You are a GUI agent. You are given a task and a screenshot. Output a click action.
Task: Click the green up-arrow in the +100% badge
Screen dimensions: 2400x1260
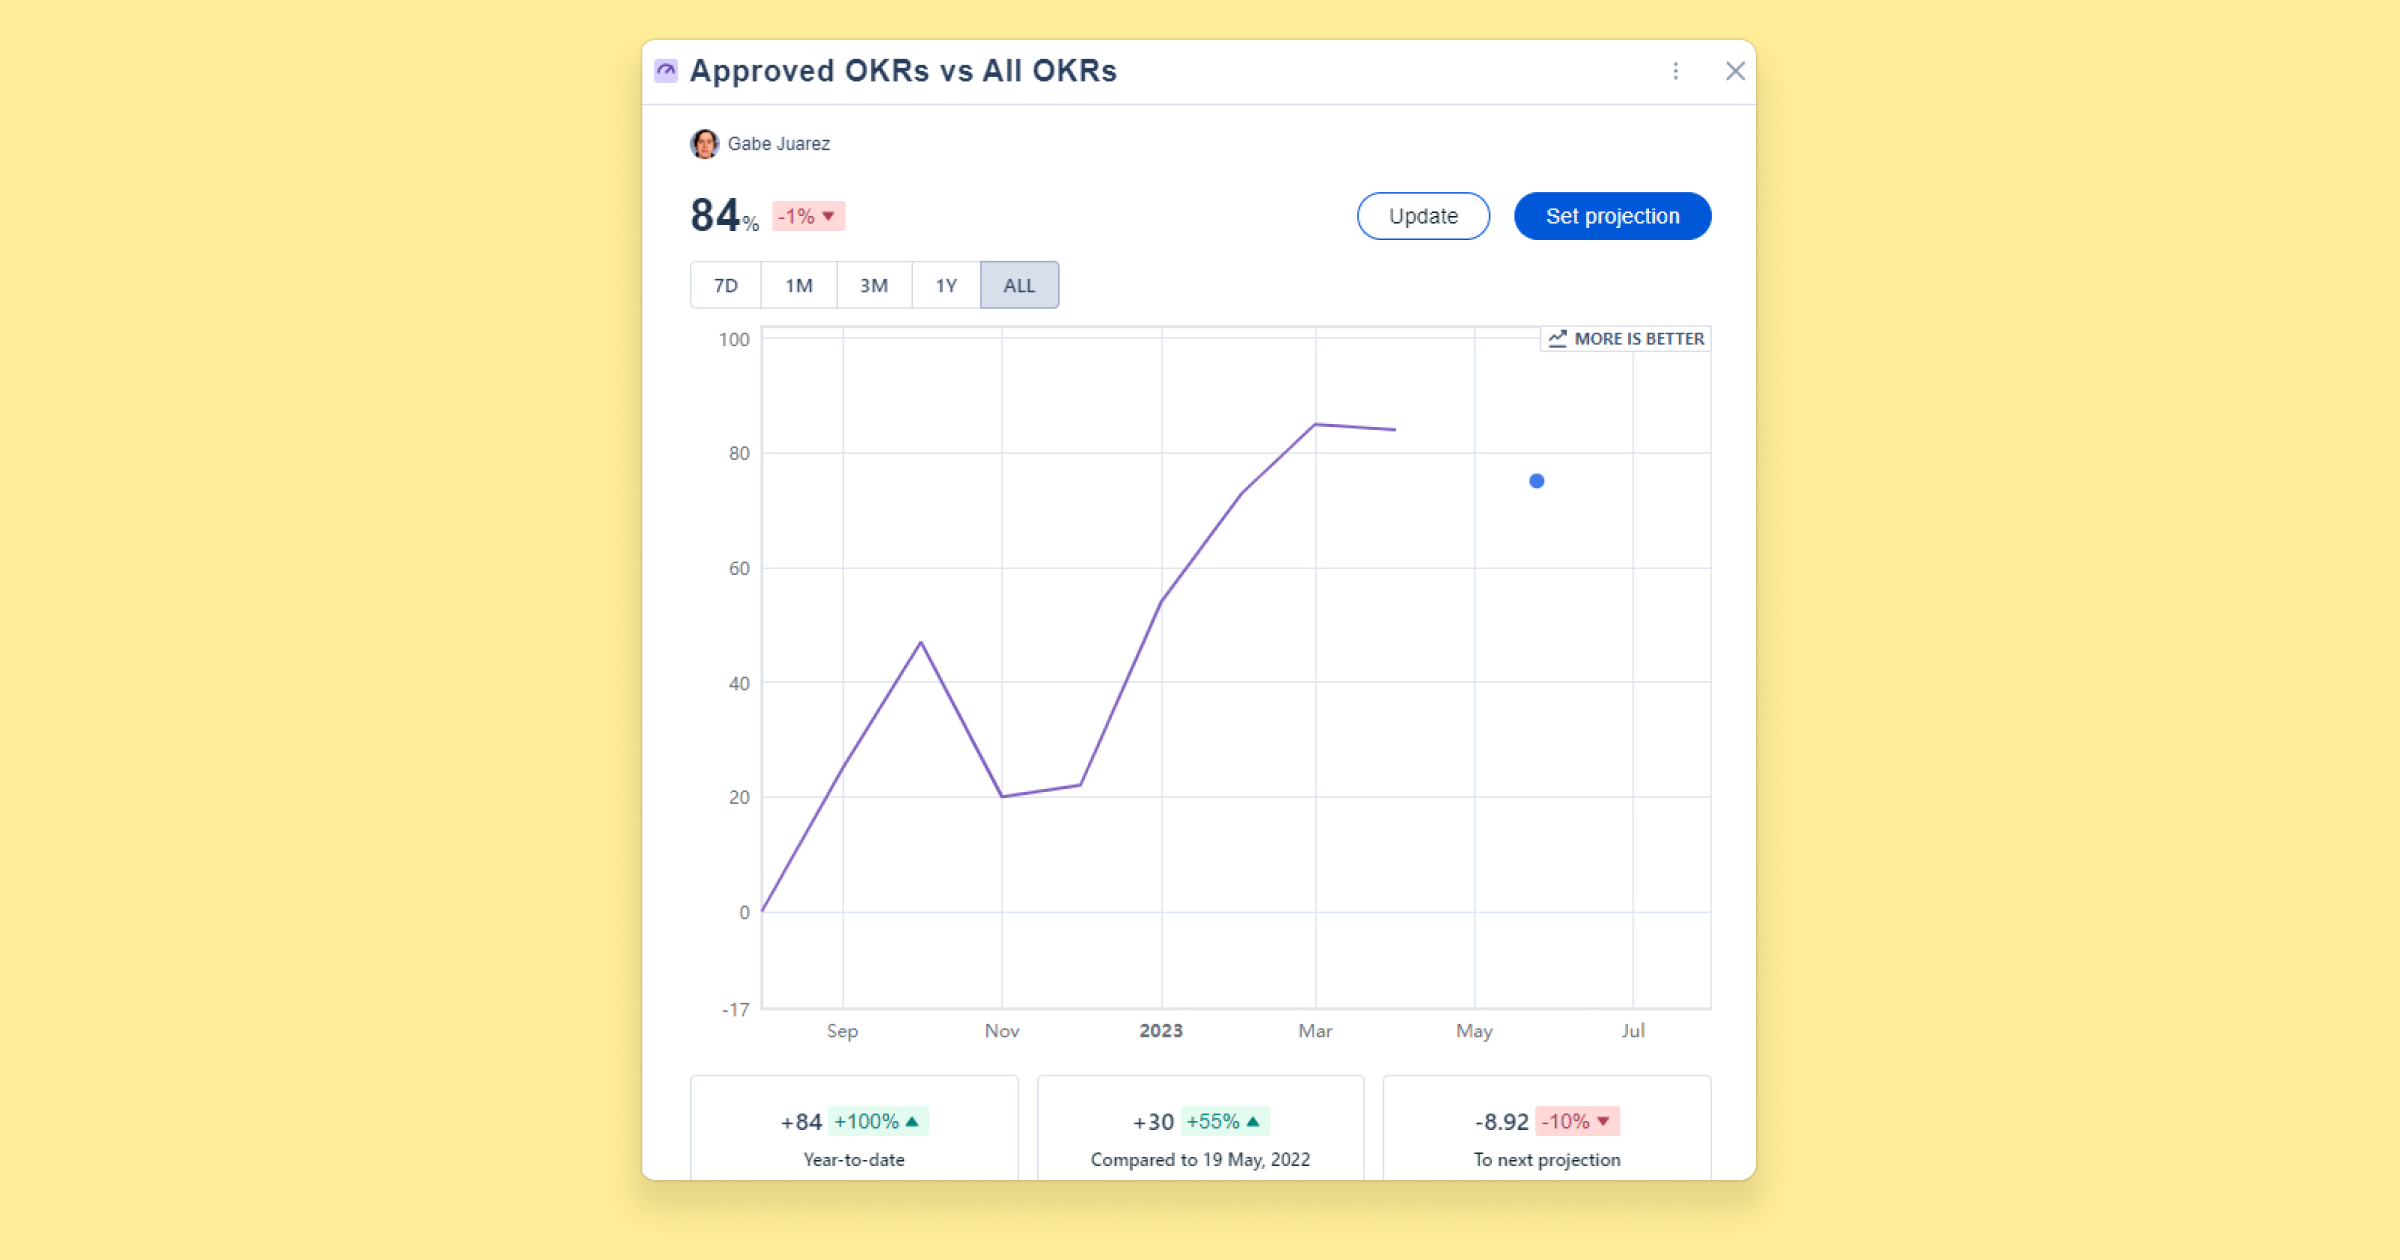tap(912, 1121)
